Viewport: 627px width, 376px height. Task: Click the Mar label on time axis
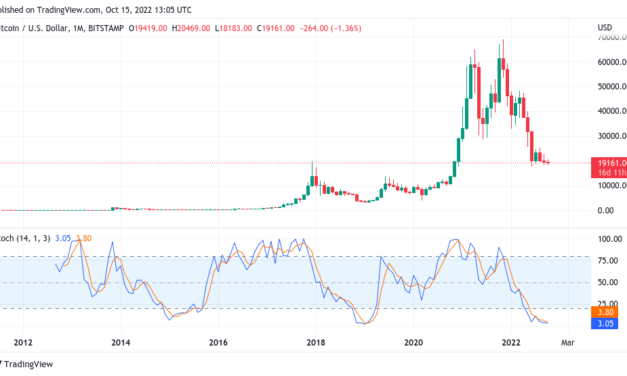pos(568,343)
